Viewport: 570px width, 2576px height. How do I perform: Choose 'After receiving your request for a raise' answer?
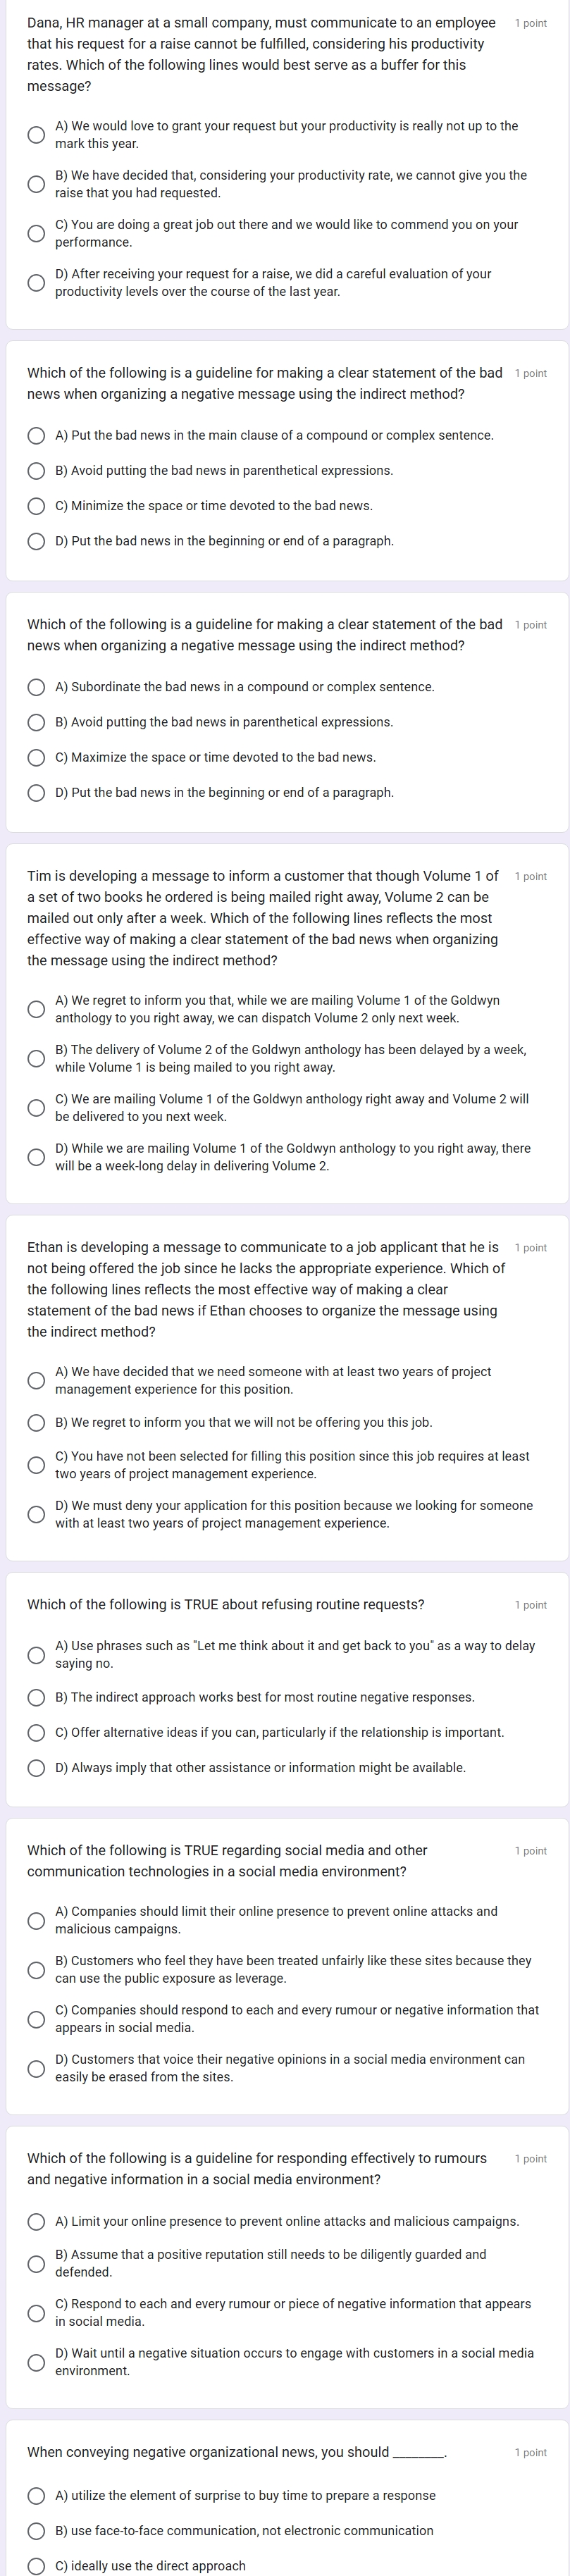pos(36,282)
